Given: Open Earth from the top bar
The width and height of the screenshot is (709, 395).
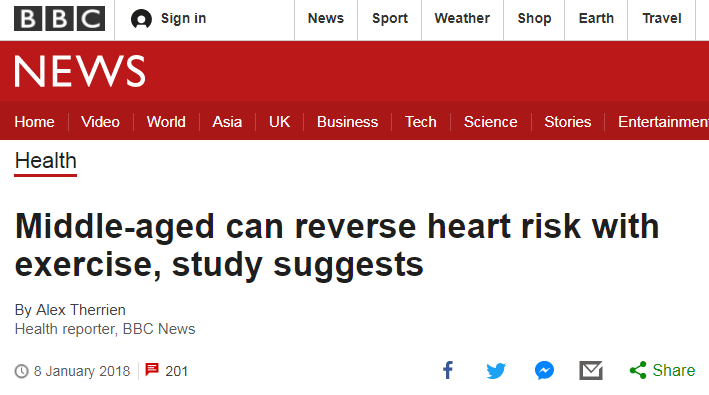Looking at the screenshot, I should click(596, 19).
